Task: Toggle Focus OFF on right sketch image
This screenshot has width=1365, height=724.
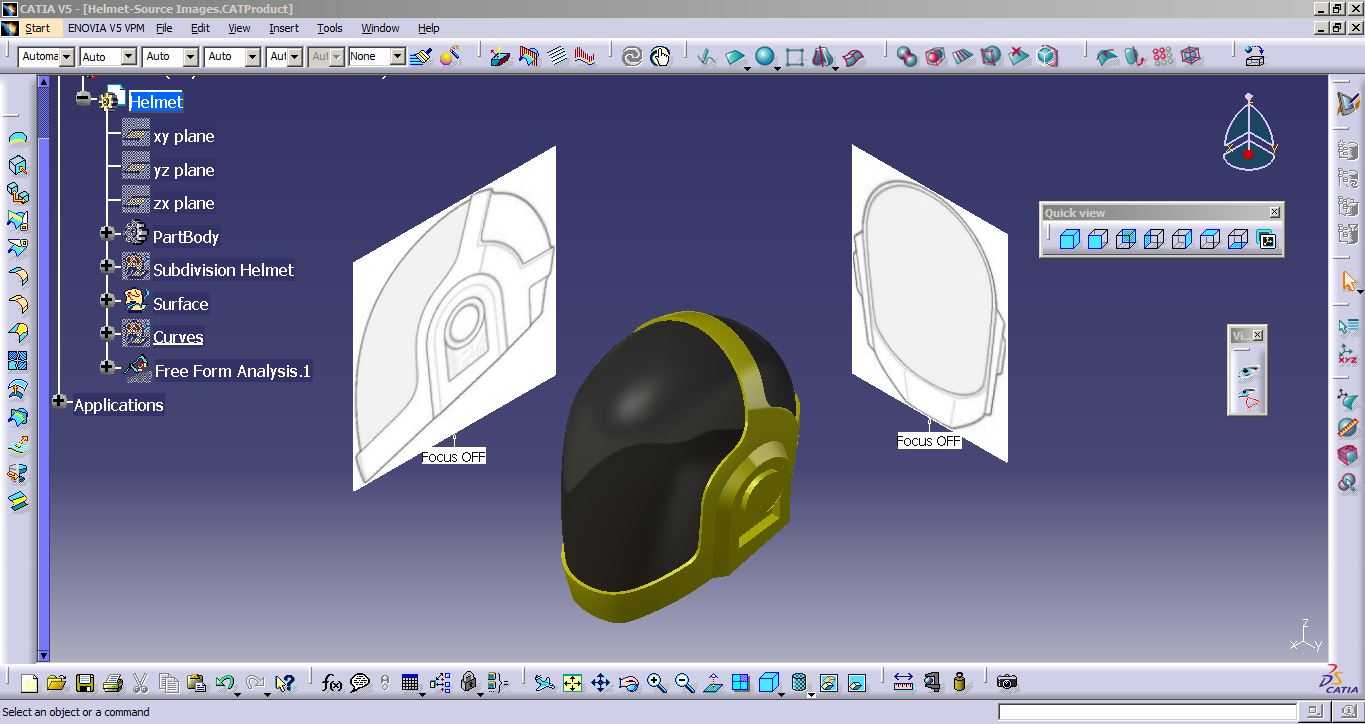Action: [x=929, y=441]
